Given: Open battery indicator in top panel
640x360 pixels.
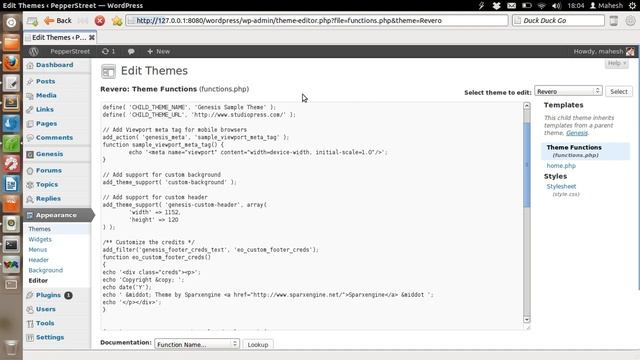Looking at the screenshot, I should click(x=527, y=6).
